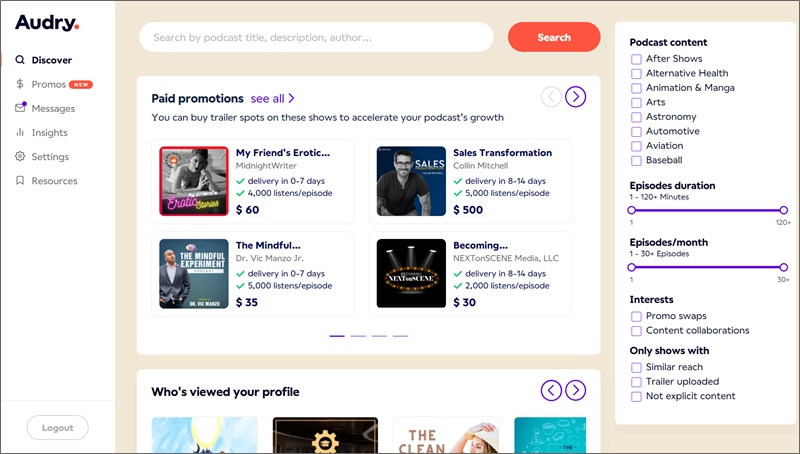The height and width of the screenshot is (454, 800).
Task: Click the Settings gear icon
Action: [20, 157]
